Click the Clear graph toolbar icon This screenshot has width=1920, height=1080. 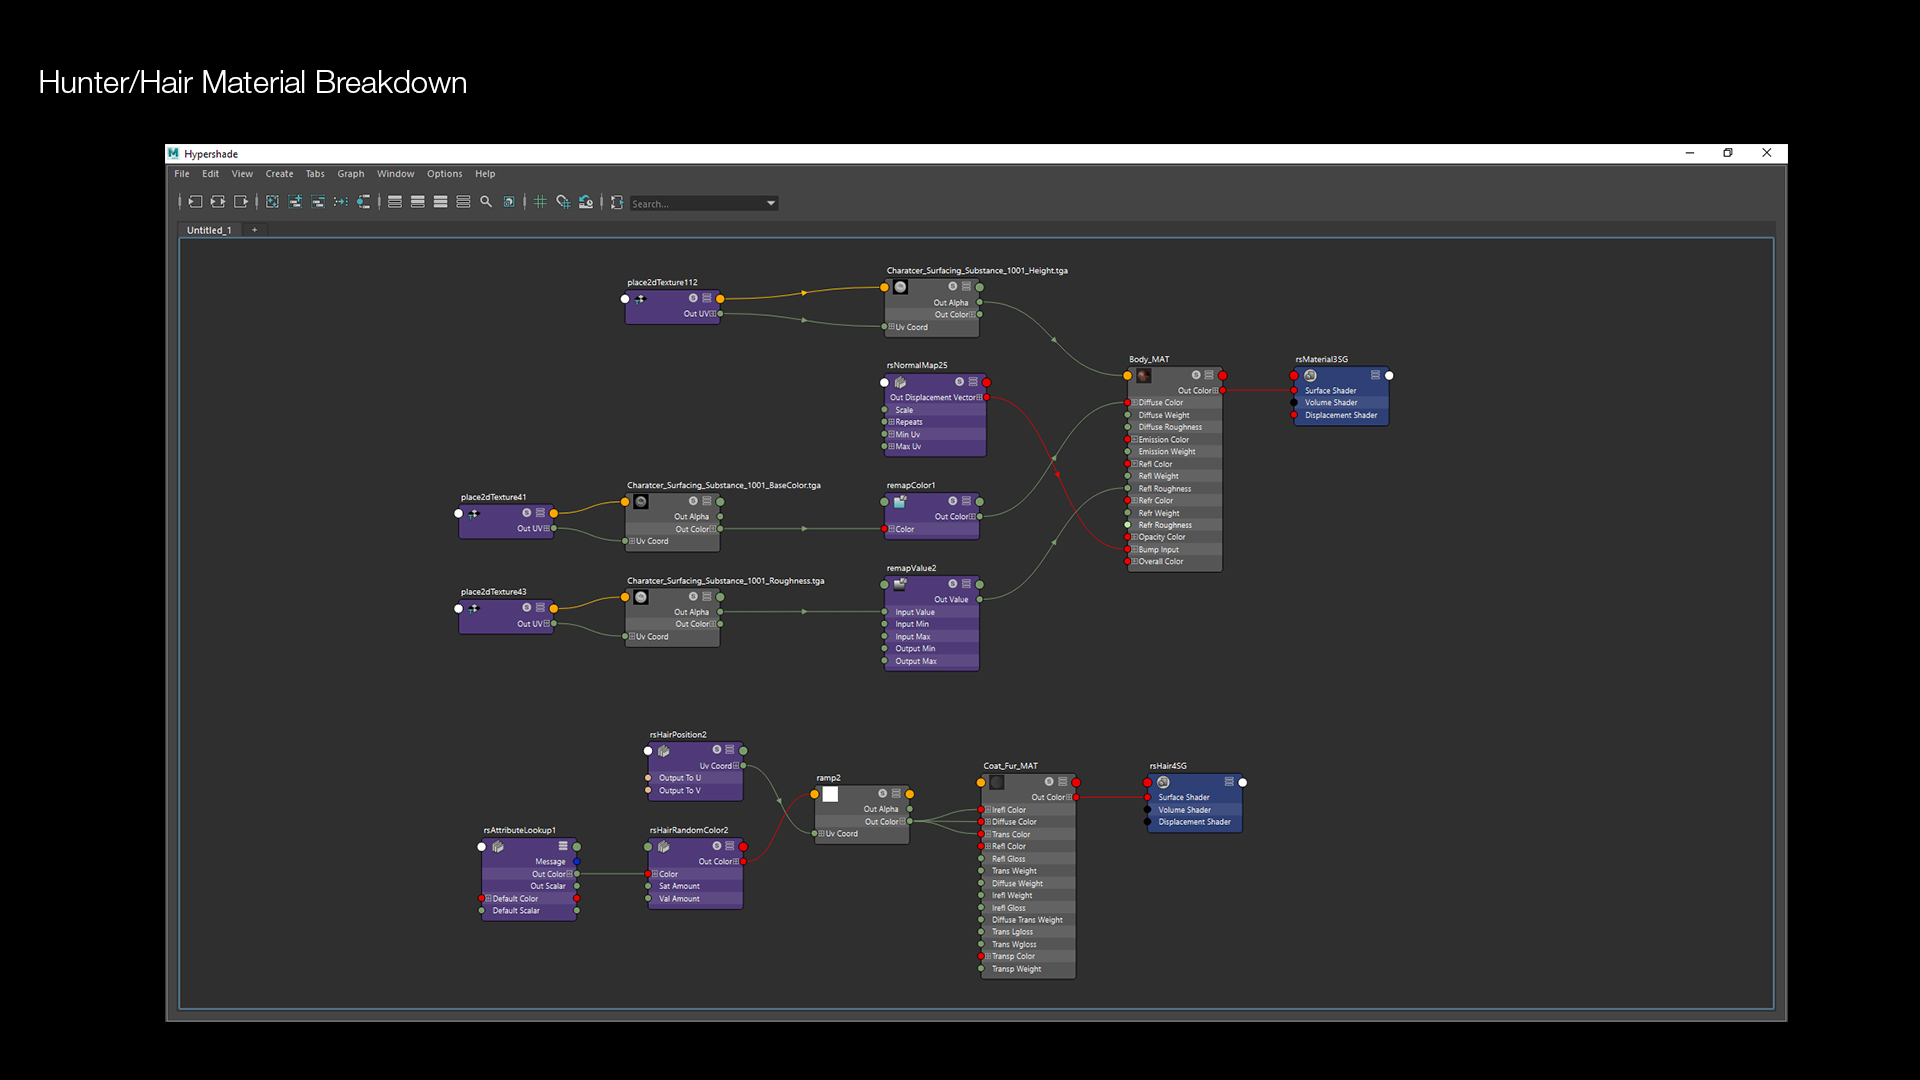pyautogui.click(x=272, y=202)
